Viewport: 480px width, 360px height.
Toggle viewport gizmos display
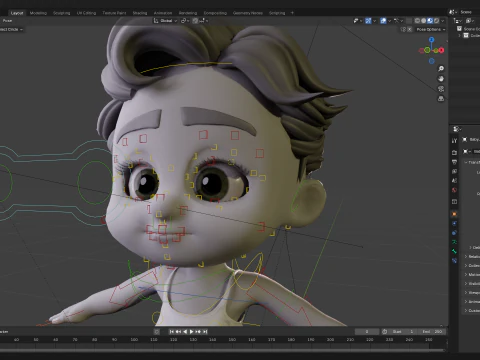368,21
